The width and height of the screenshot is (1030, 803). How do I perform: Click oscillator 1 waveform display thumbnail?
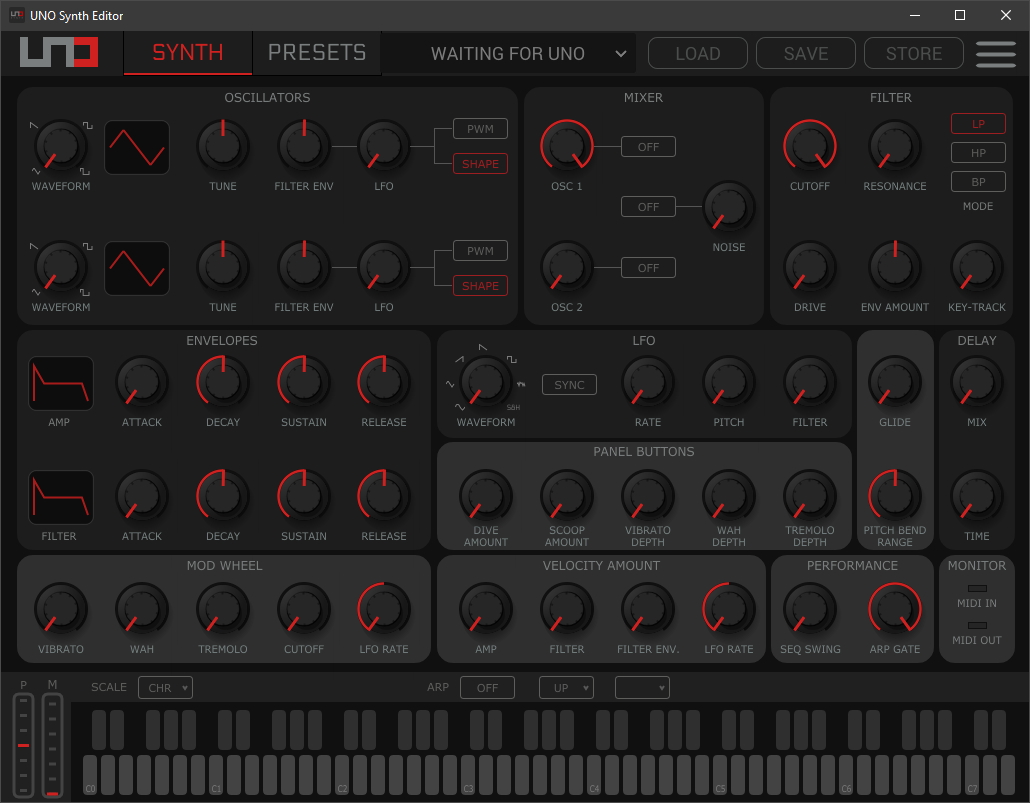[x=137, y=147]
